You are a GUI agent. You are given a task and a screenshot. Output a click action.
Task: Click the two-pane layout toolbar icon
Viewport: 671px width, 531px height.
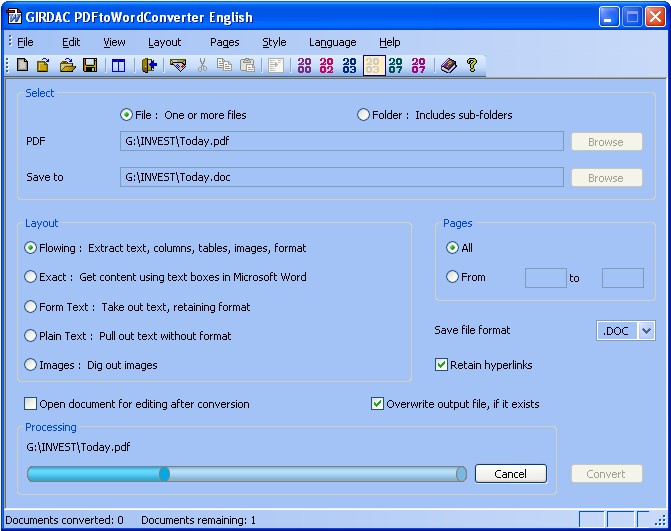click(118, 65)
